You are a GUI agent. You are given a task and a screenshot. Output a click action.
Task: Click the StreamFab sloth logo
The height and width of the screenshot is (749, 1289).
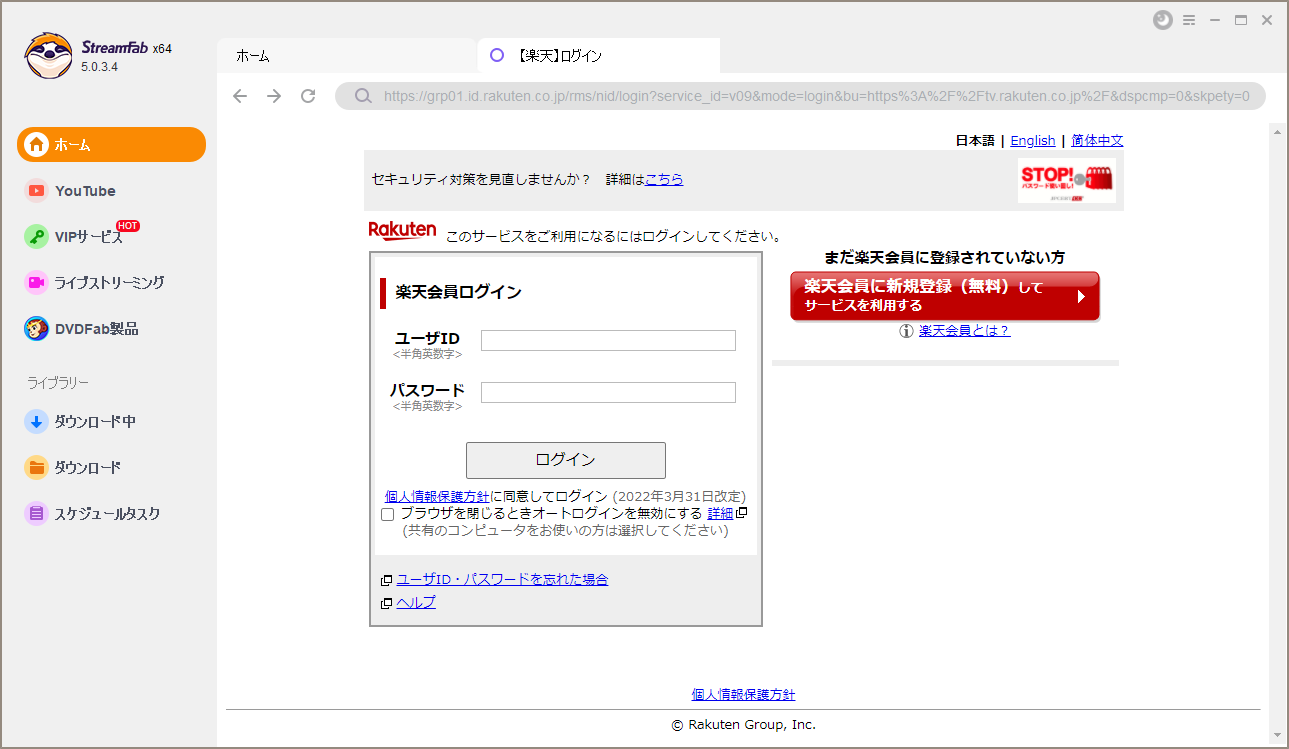[x=48, y=56]
